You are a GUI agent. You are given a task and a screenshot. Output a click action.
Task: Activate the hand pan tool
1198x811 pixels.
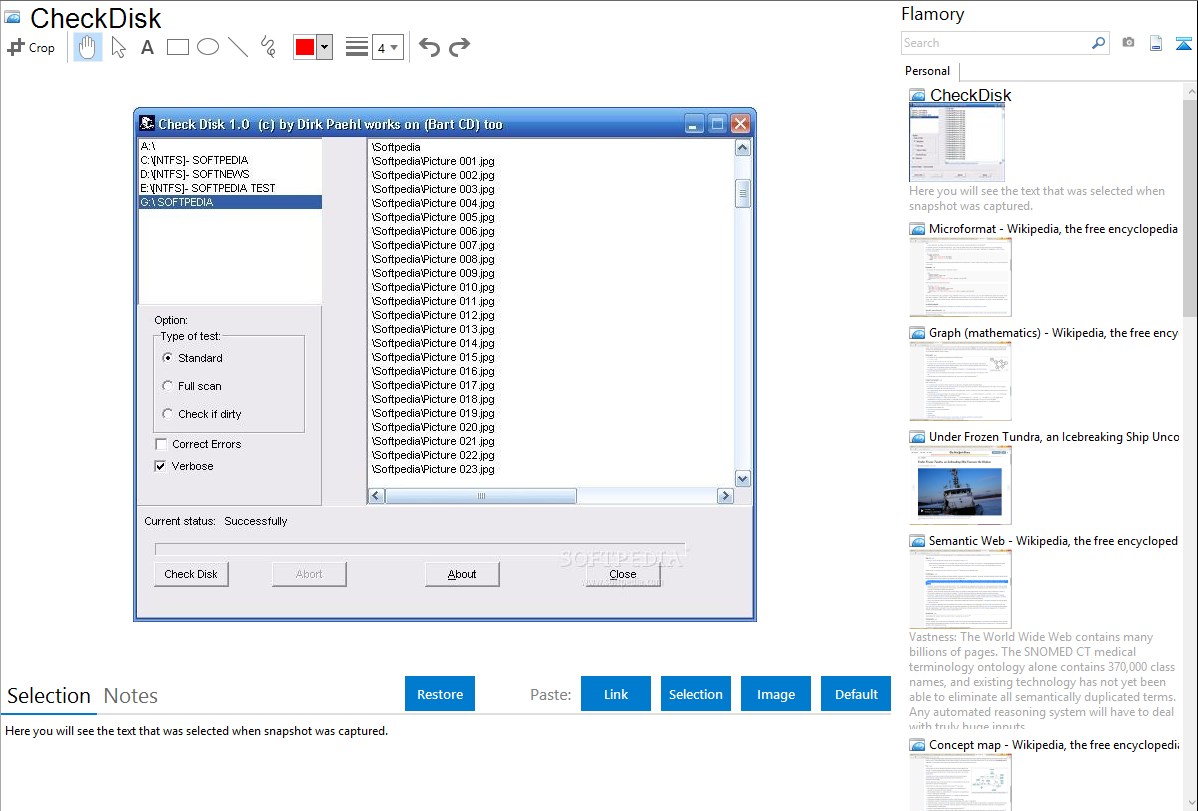[x=88, y=47]
